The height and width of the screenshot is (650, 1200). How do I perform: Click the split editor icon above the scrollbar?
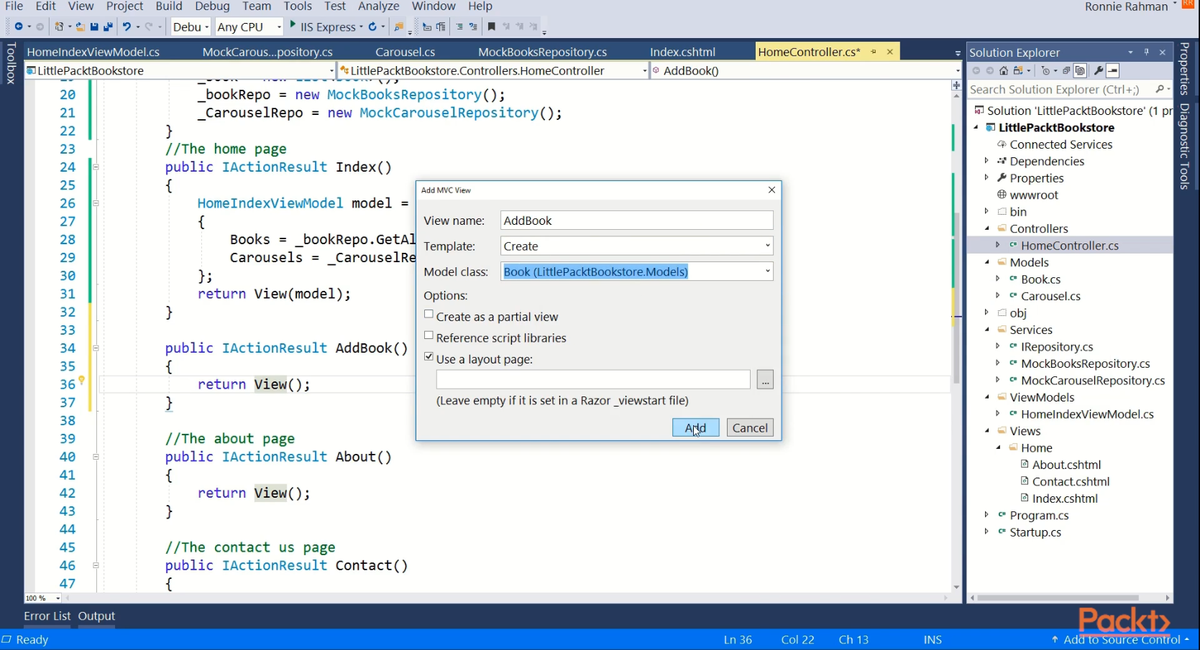pyautogui.click(x=956, y=86)
